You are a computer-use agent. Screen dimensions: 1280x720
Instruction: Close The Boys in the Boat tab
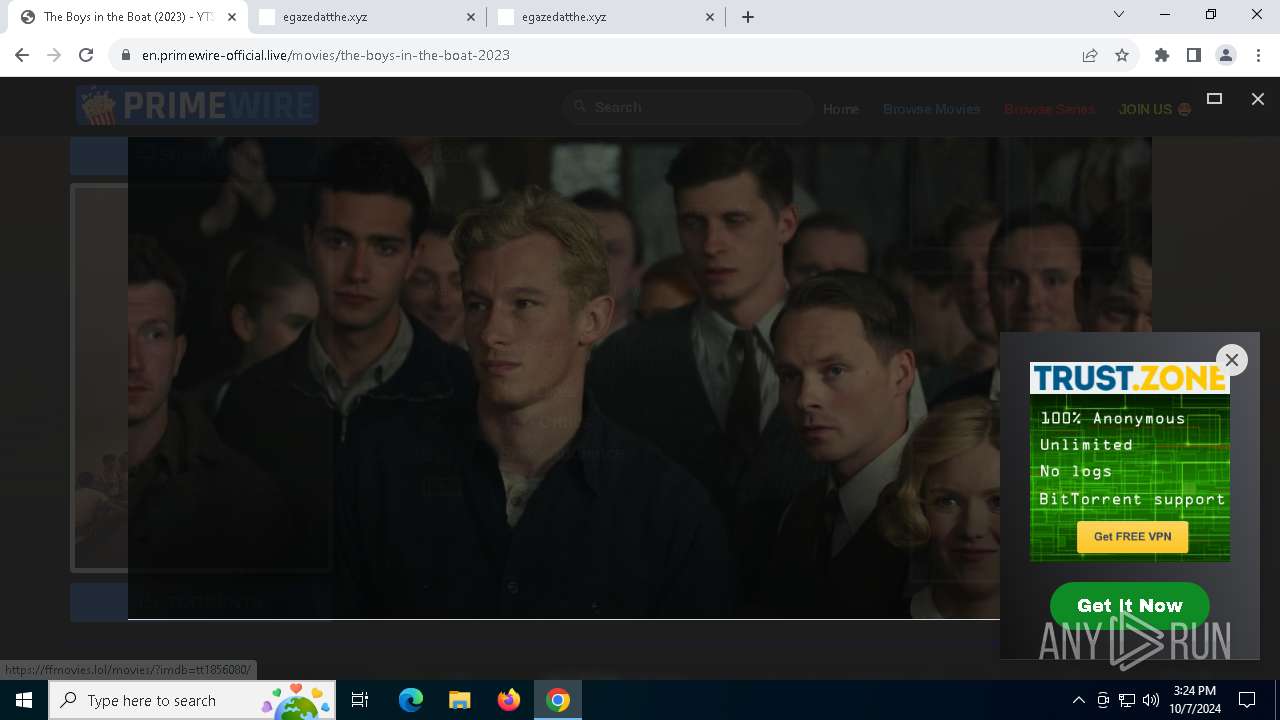tap(232, 17)
